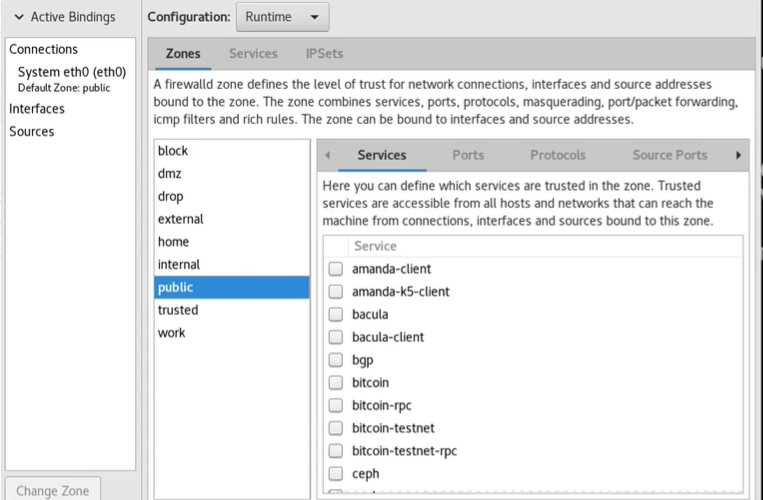The image size is (763, 500).
Task: Open the top-level Services tab
Action: point(253,54)
